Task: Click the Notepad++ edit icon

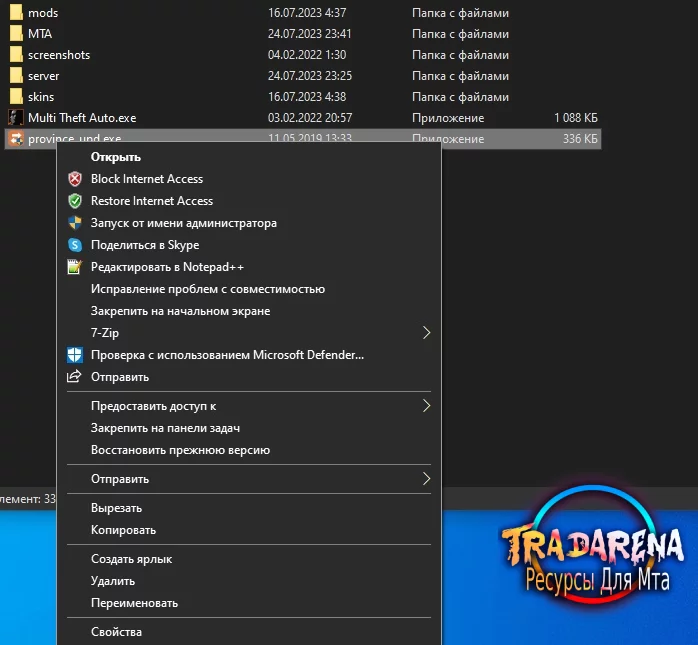Action: click(x=75, y=267)
